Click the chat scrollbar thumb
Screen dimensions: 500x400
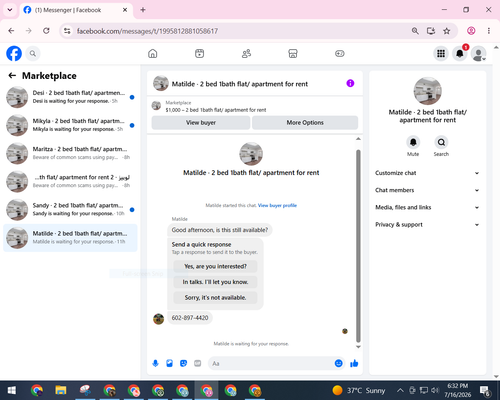358,246
